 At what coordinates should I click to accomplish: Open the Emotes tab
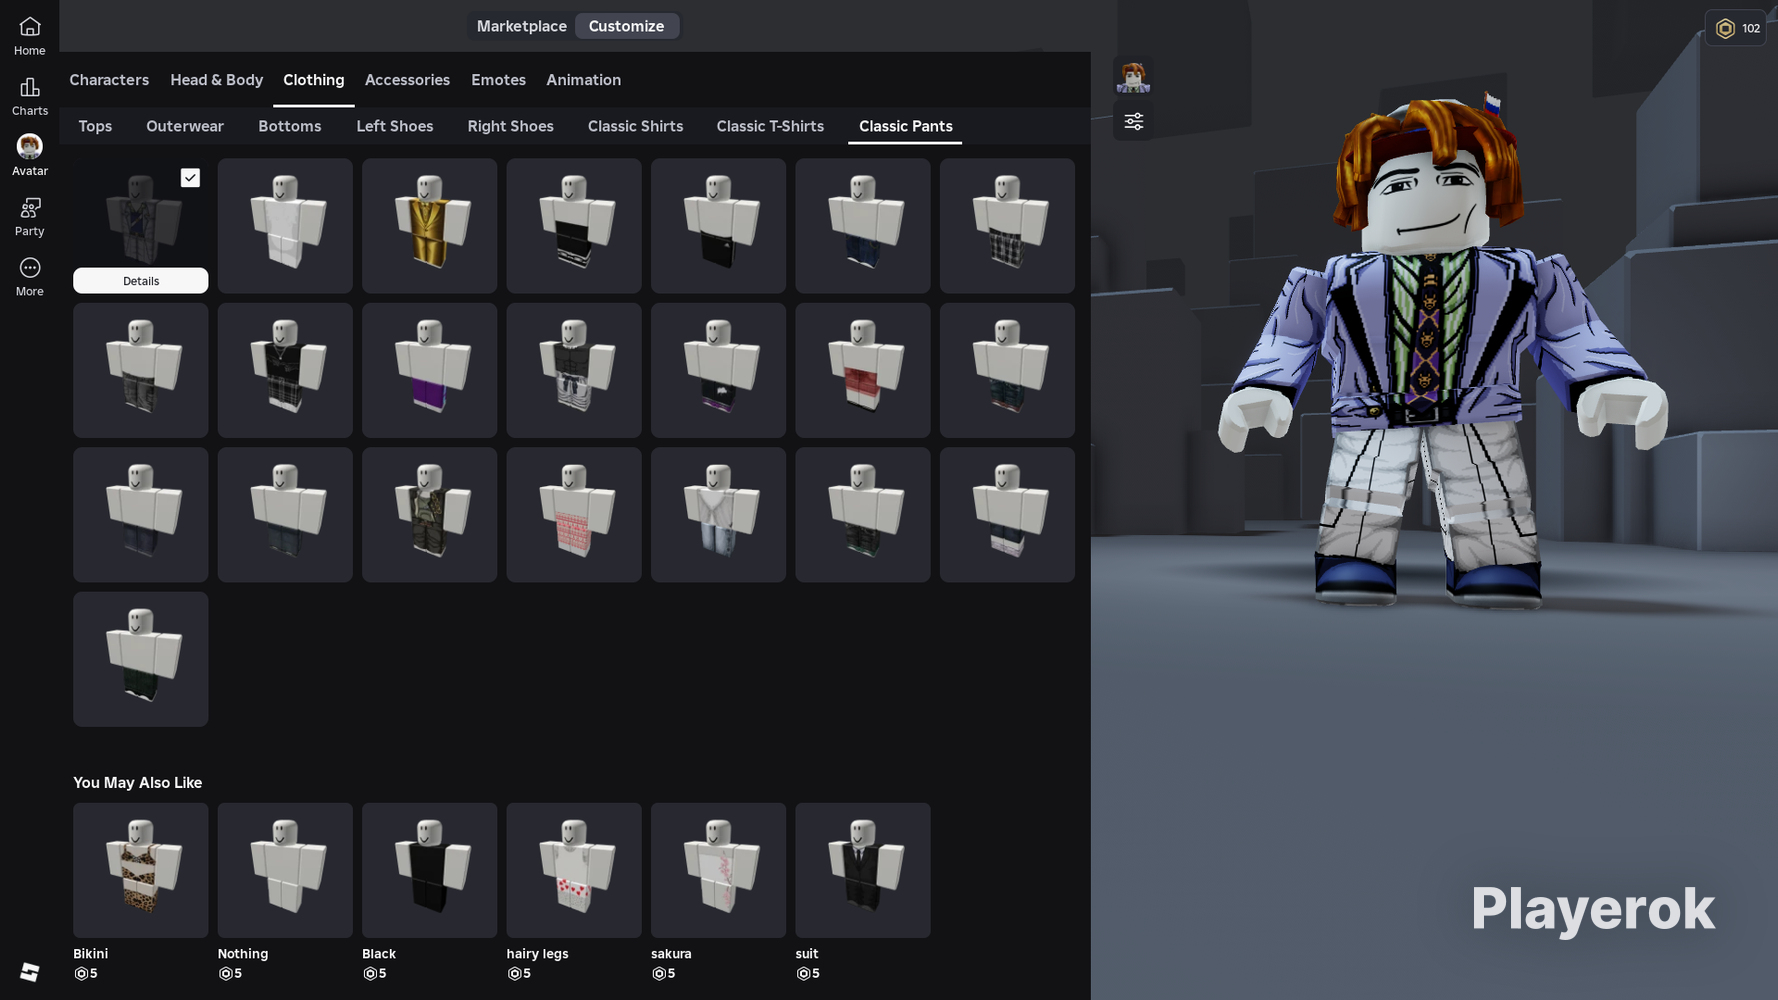point(498,80)
